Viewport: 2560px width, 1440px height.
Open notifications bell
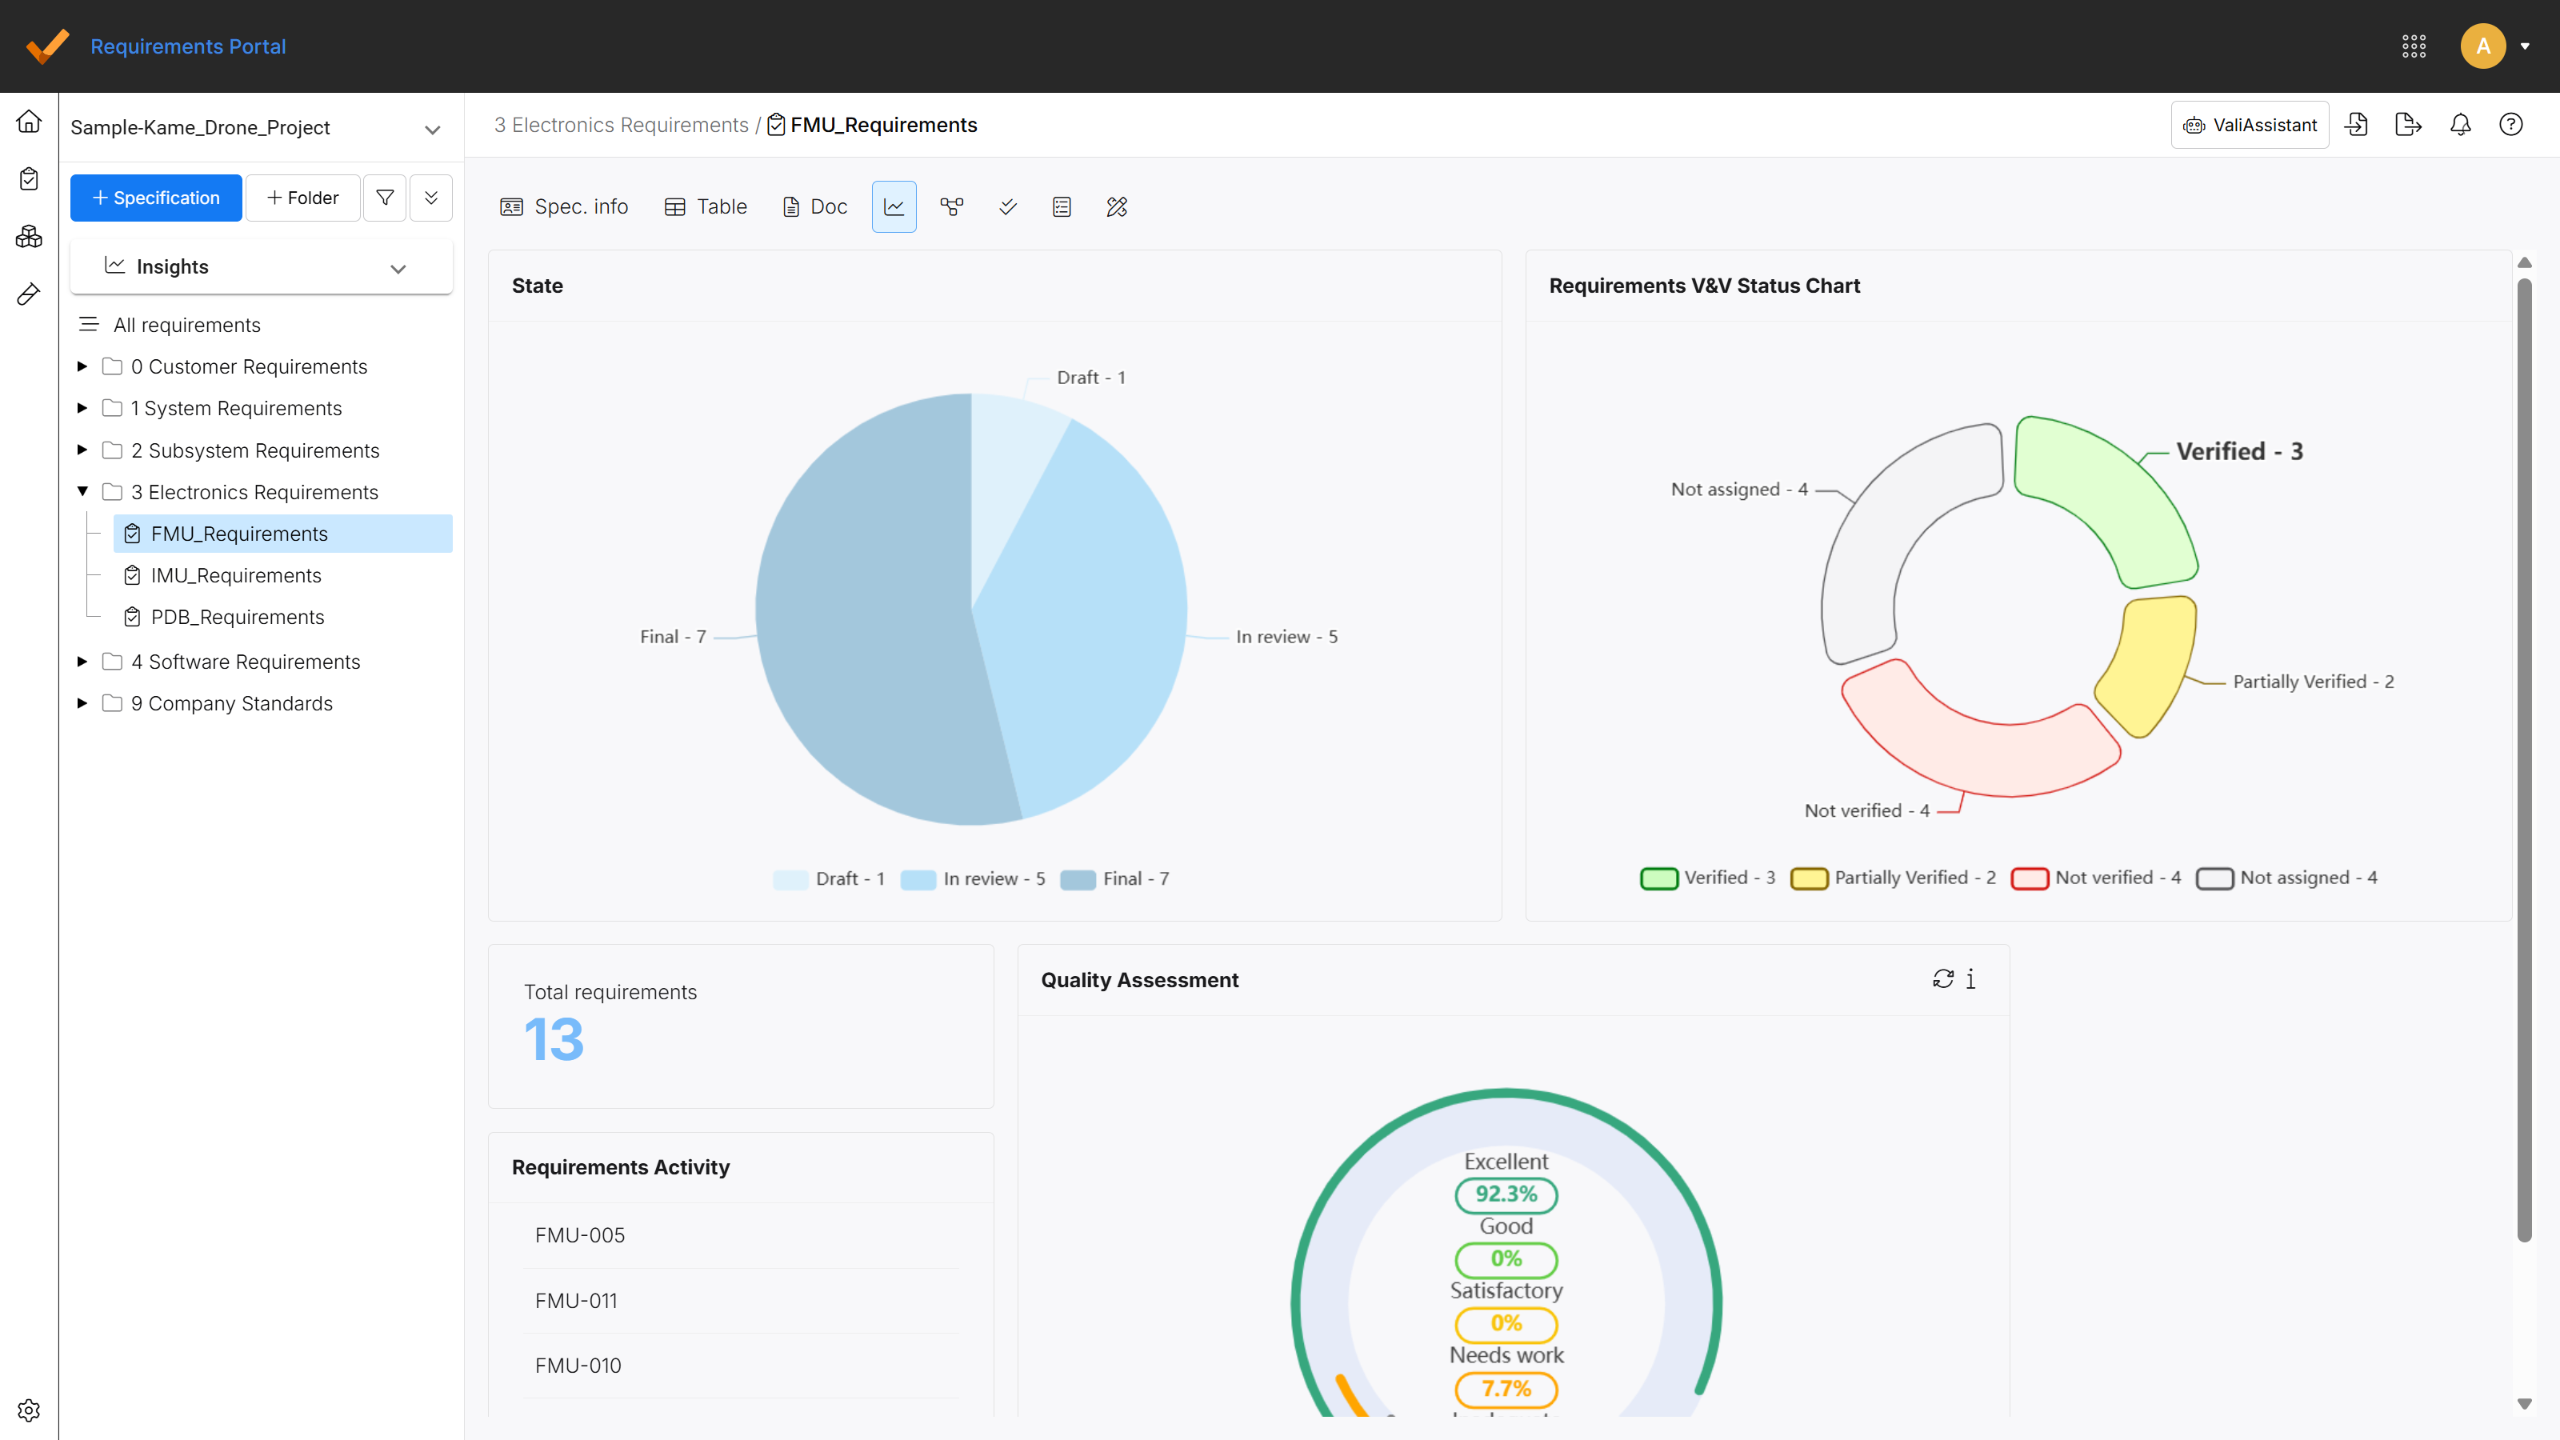click(2460, 124)
